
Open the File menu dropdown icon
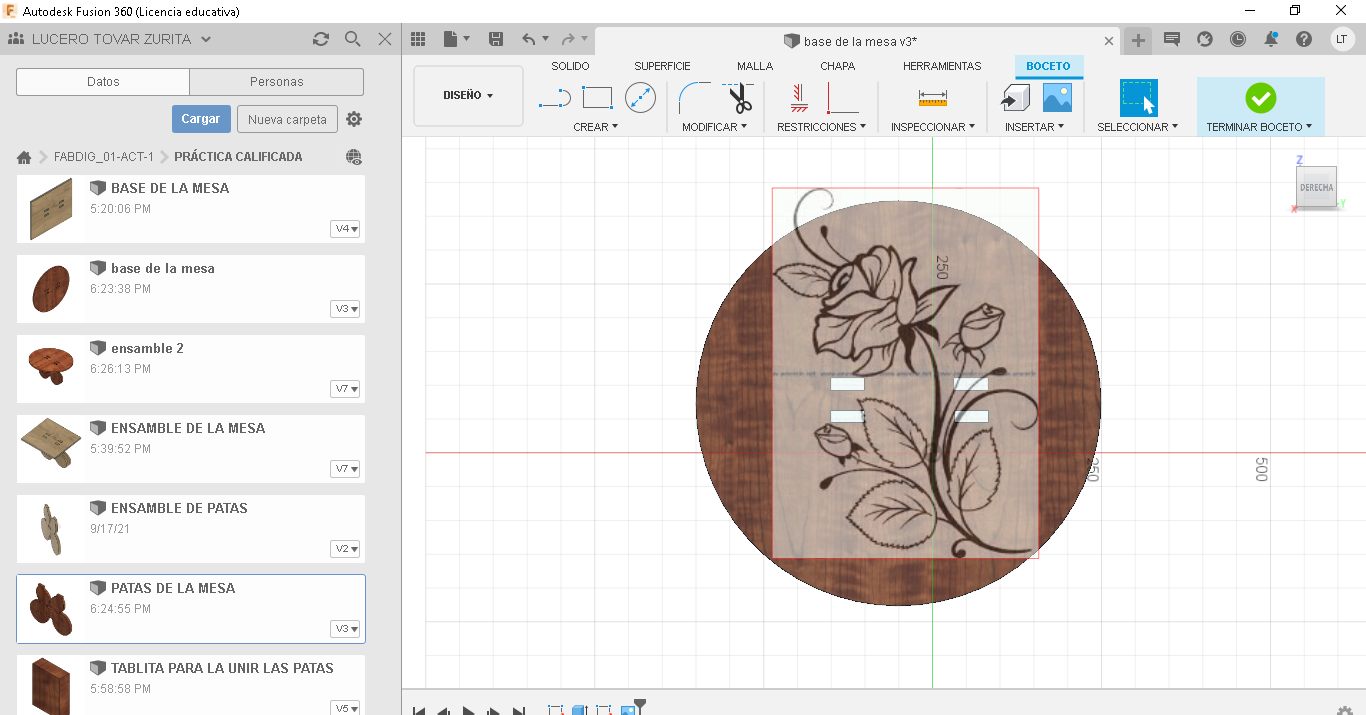(456, 39)
